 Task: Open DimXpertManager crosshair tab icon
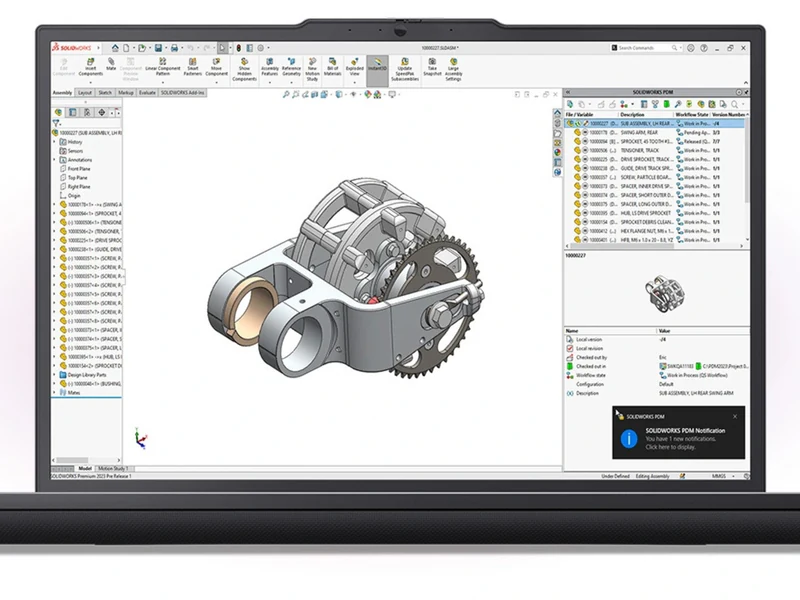[x=102, y=112]
